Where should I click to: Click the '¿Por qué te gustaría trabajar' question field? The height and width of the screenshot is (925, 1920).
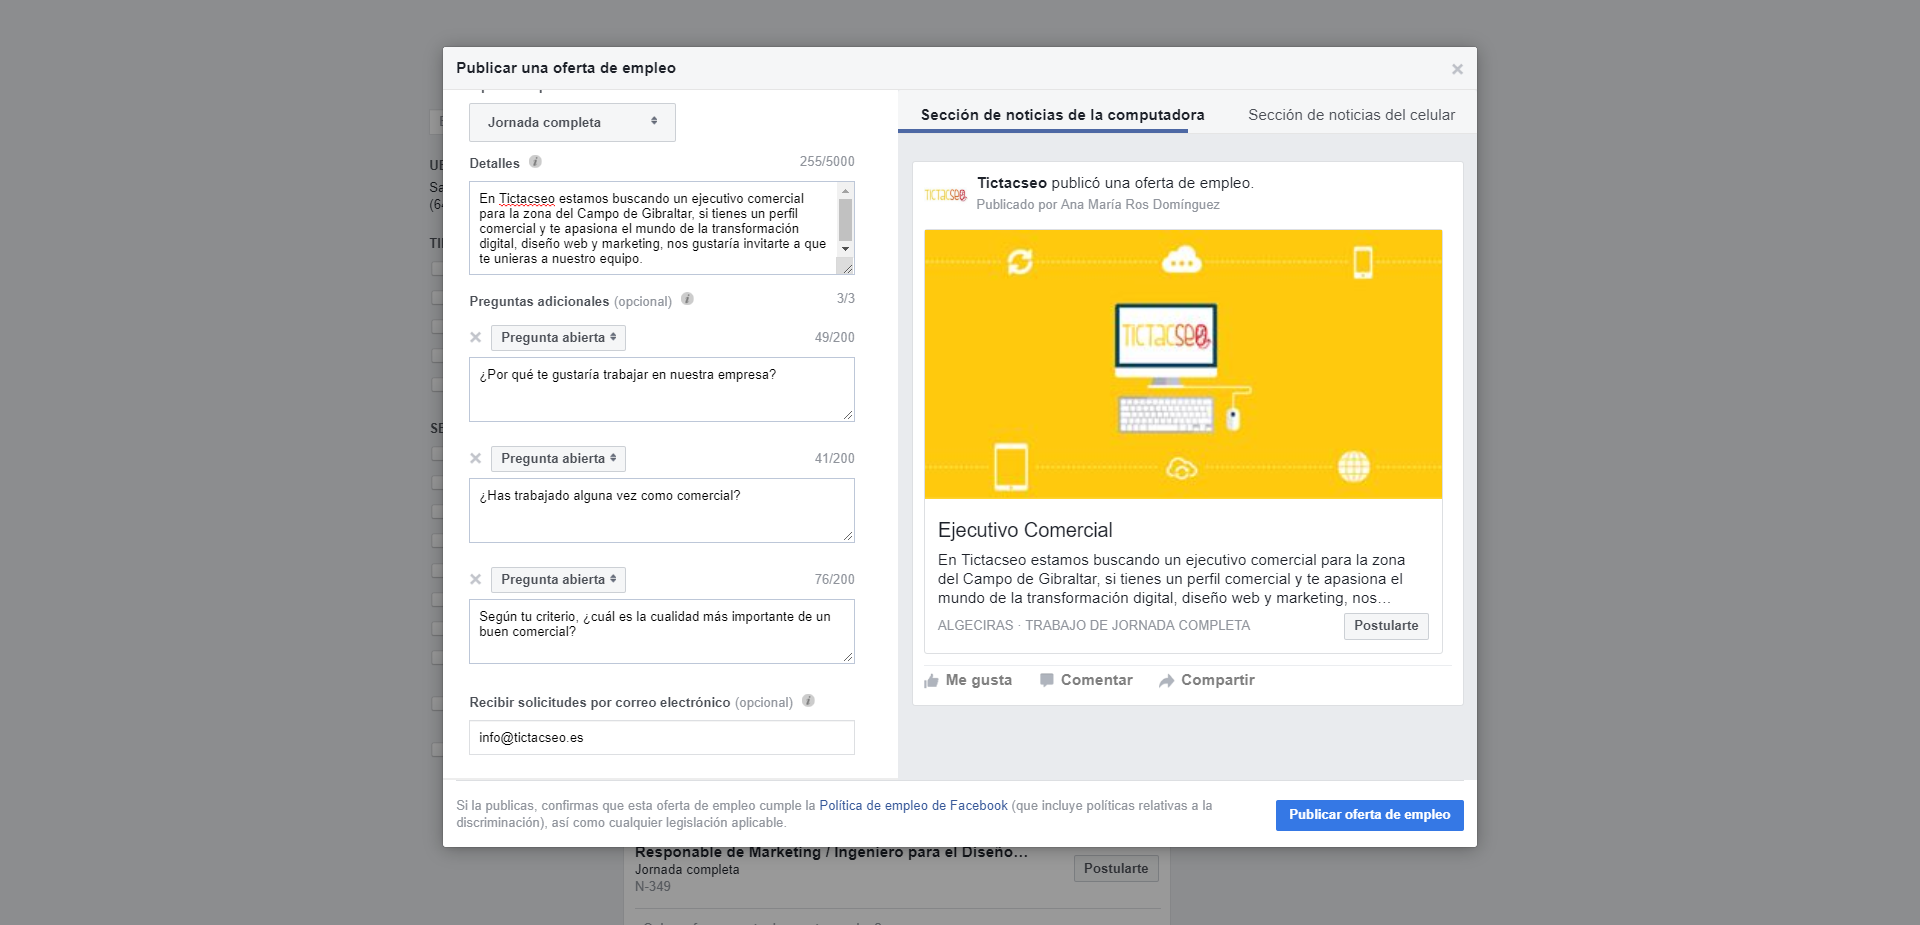click(x=662, y=389)
